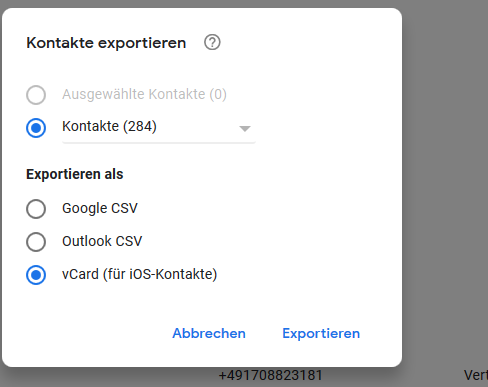Select the Kontakte (284) radio button
This screenshot has height=387, width=488.
(36, 128)
